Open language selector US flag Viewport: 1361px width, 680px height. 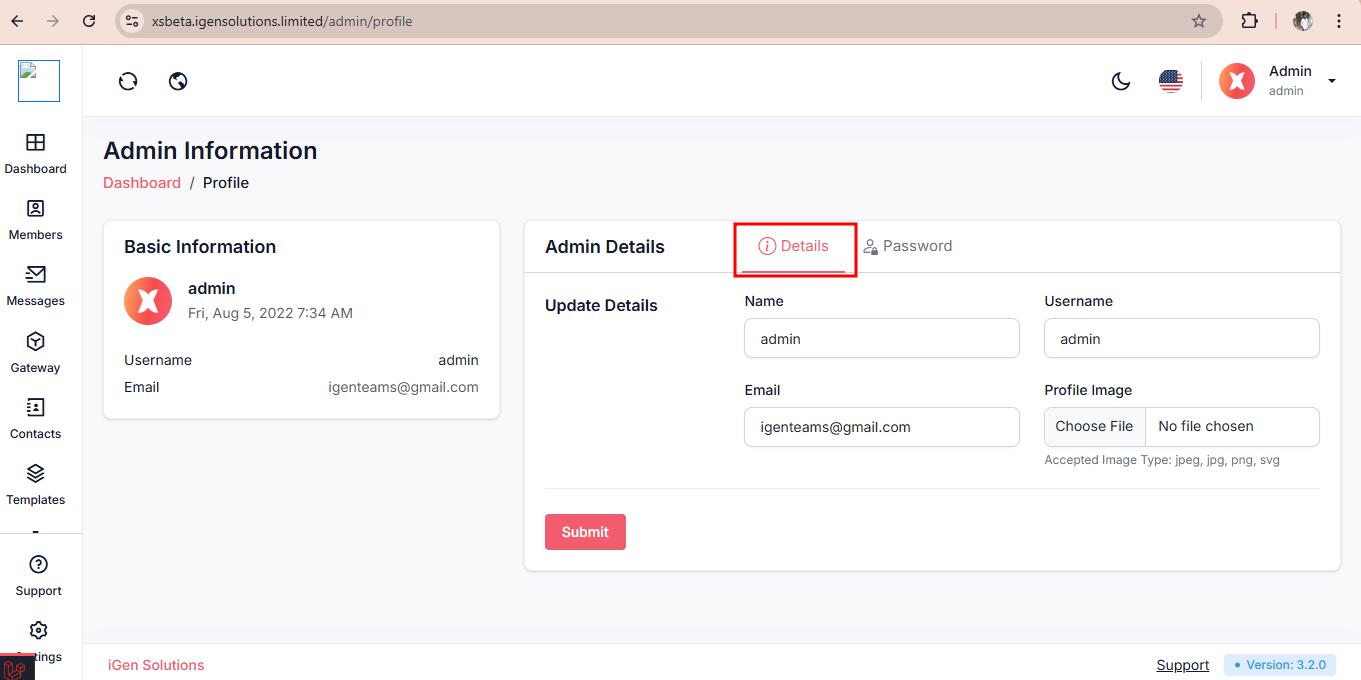[1171, 81]
